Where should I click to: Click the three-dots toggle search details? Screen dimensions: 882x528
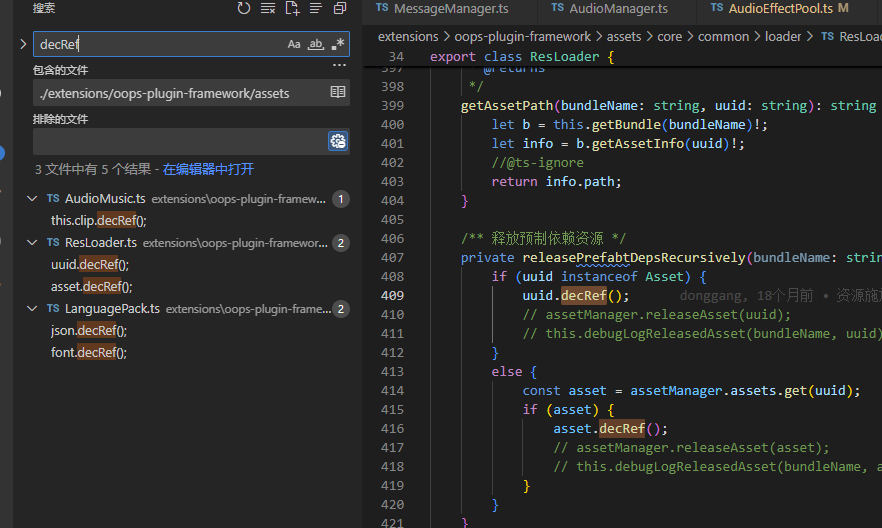(339, 65)
